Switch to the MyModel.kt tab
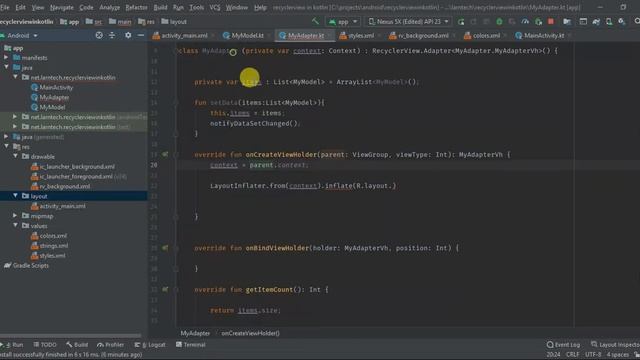 243,36
